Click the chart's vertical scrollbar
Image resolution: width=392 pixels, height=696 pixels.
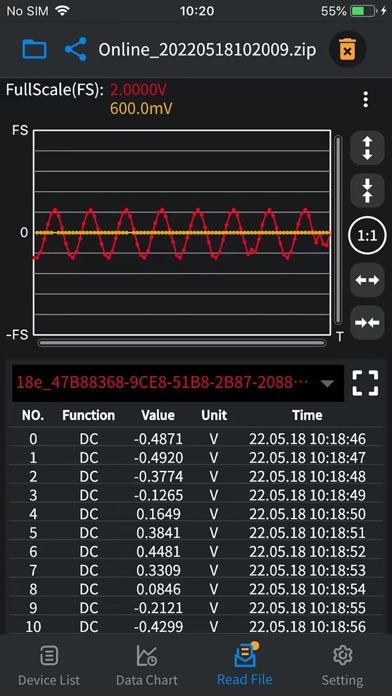tap(338, 230)
